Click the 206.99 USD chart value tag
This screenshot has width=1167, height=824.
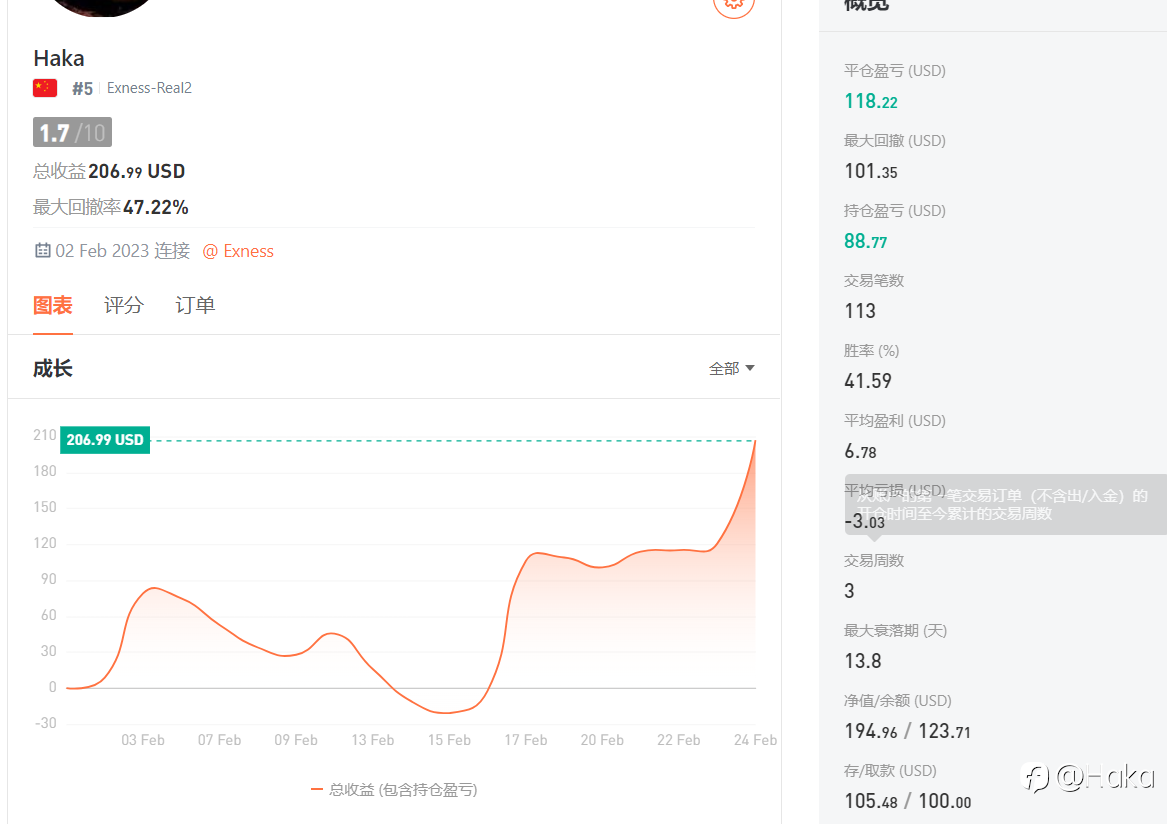105,440
